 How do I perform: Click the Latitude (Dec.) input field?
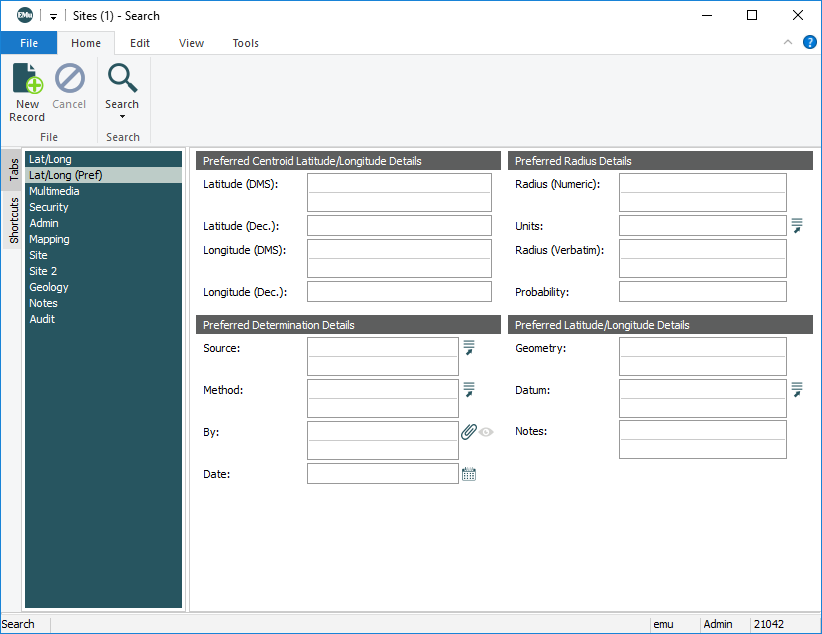[x=399, y=226]
